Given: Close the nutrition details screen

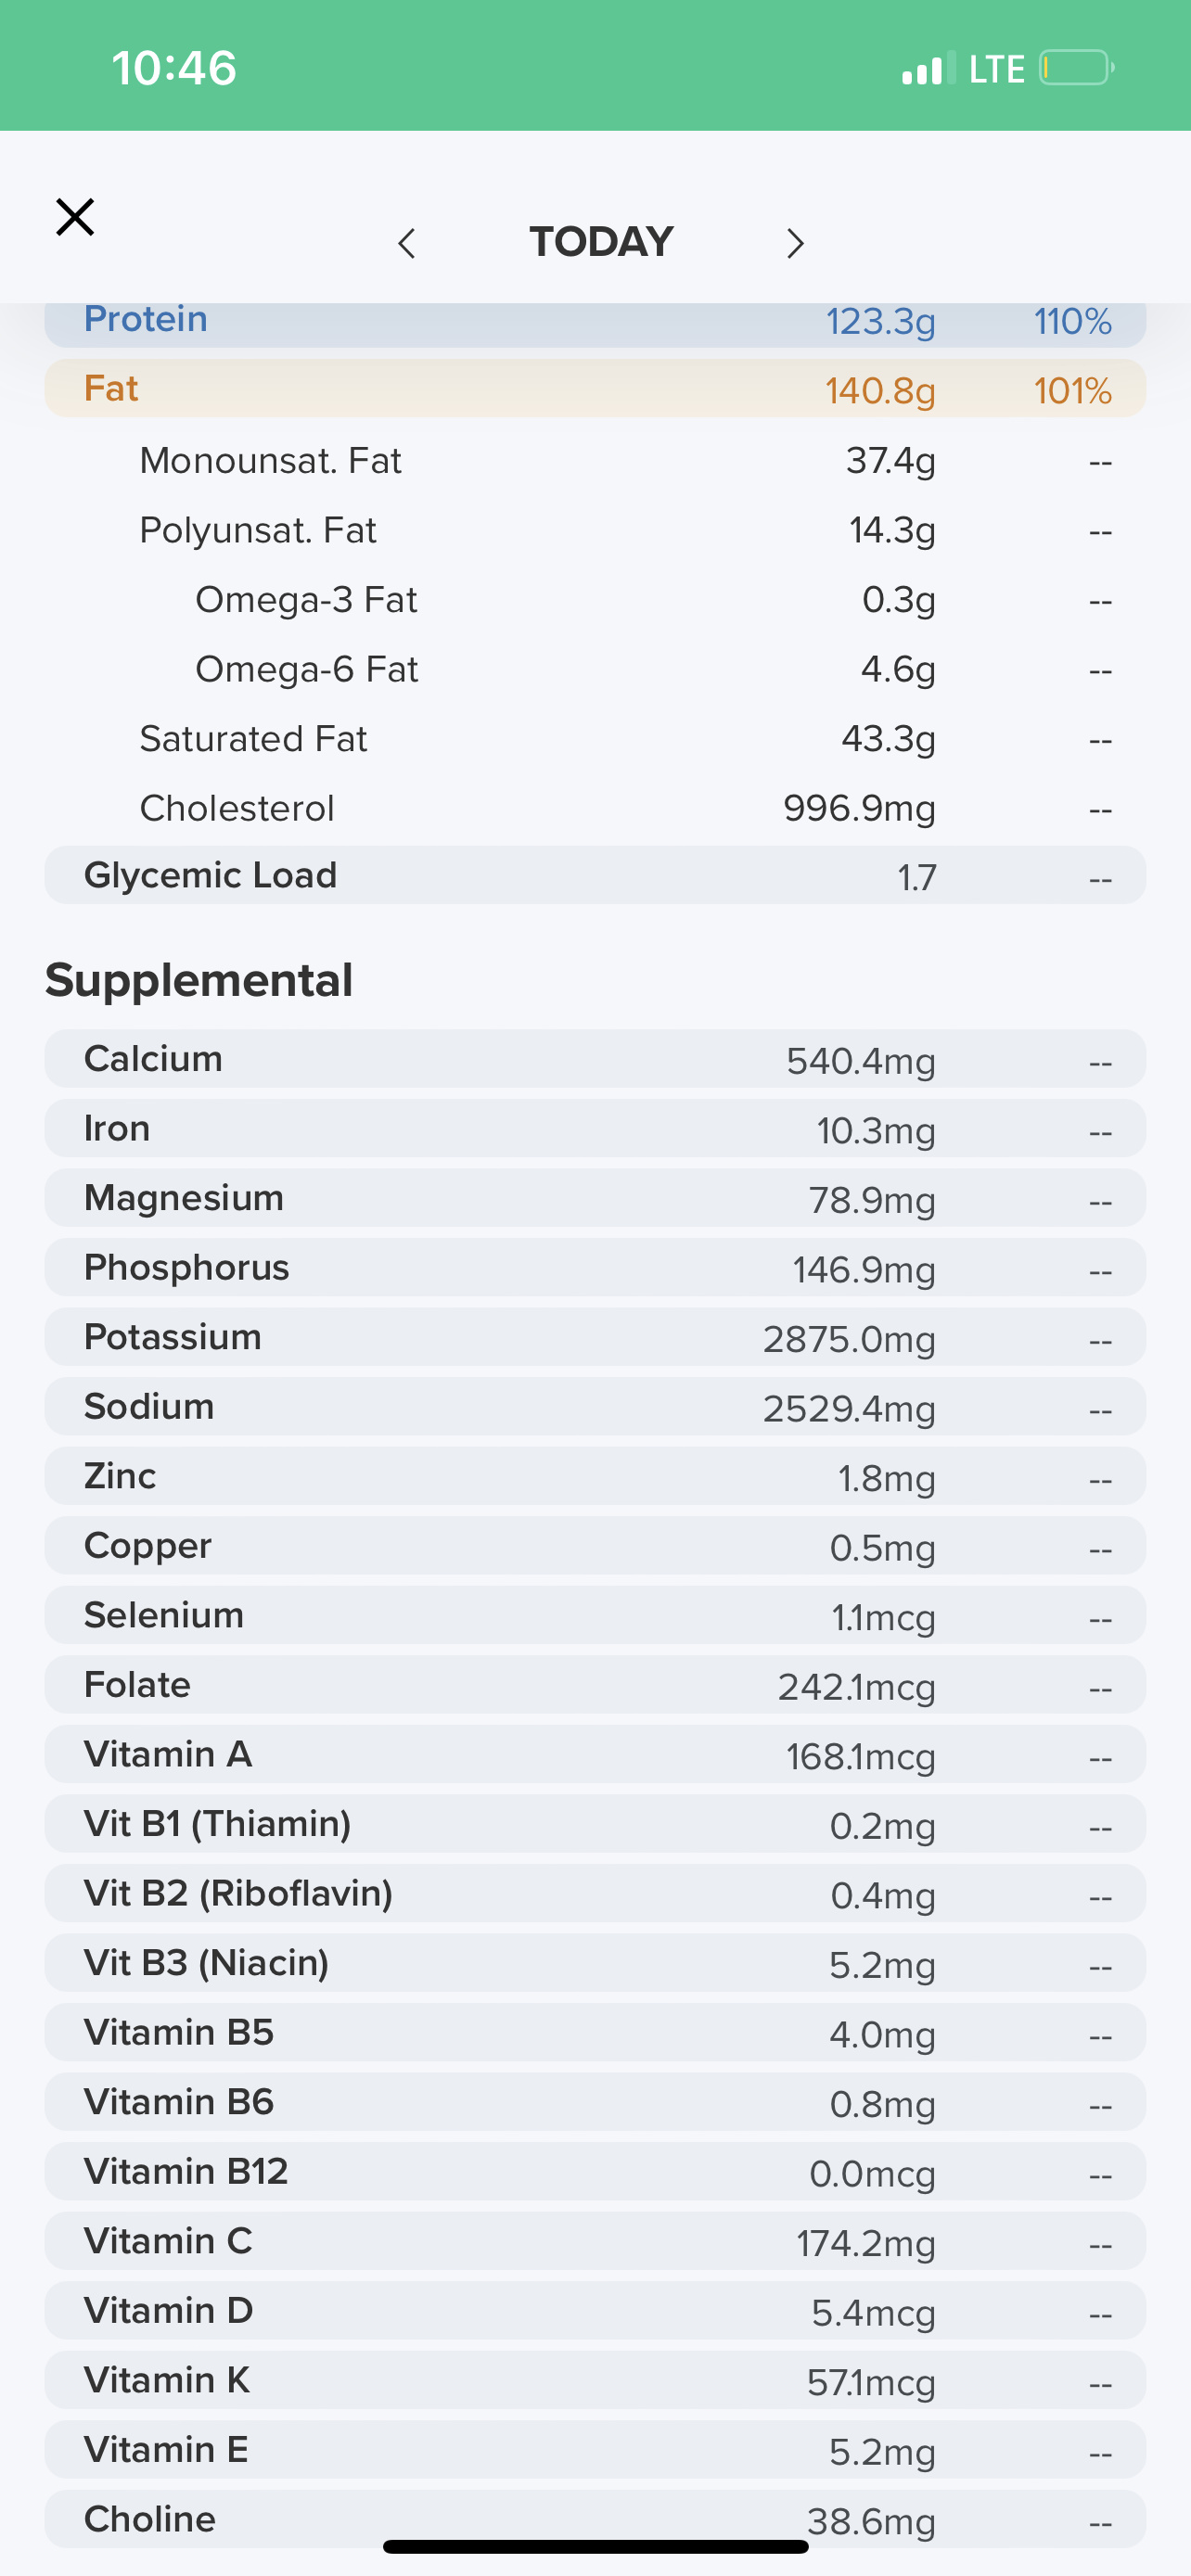Looking at the screenshot, I should pos(75,217).
